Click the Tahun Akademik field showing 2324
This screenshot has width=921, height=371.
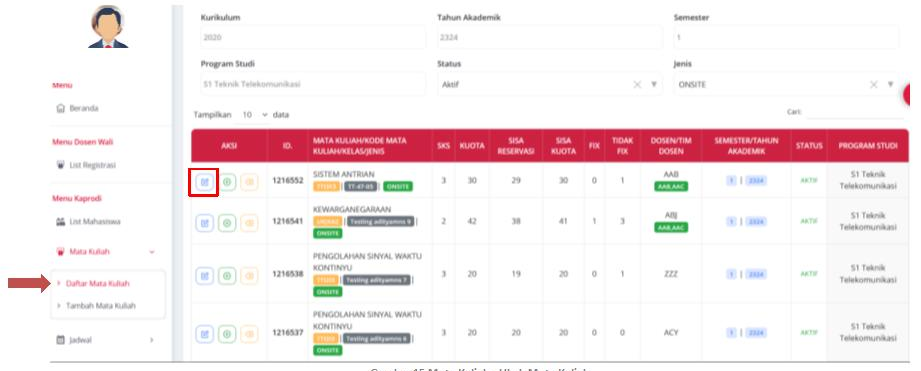549,37
